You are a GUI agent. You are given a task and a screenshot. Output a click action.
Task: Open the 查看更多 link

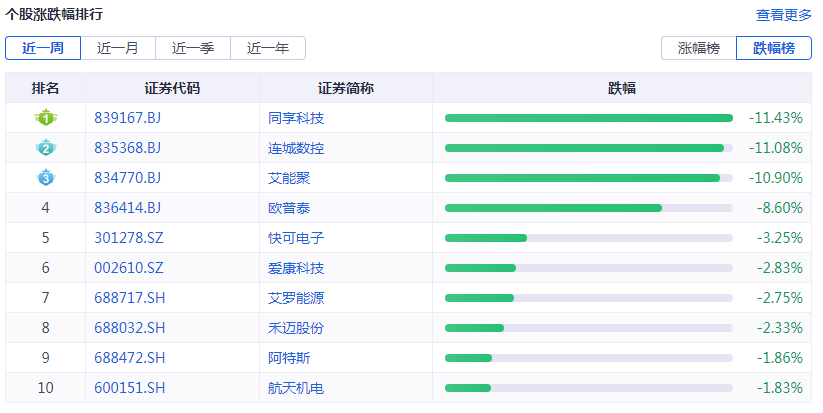783,15
